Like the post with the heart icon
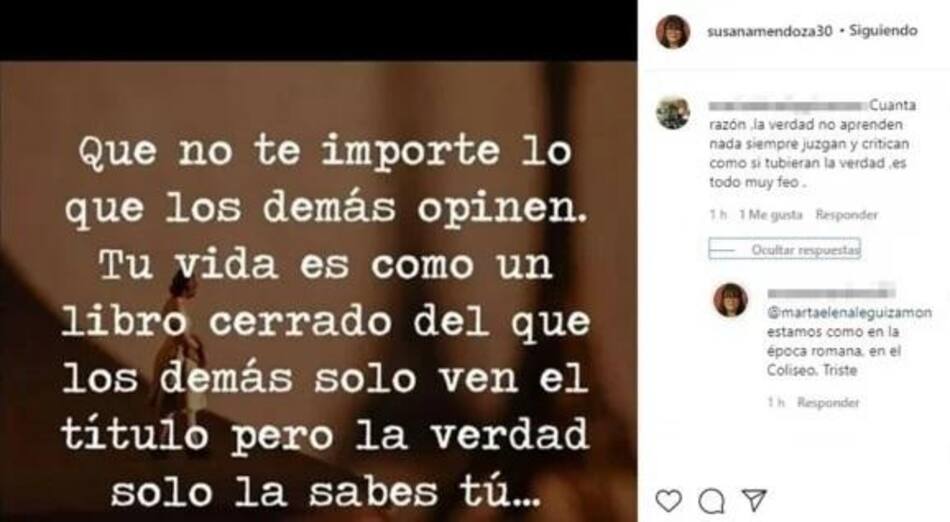This screenshot has width=950, height=522. [x=669, y=501]
